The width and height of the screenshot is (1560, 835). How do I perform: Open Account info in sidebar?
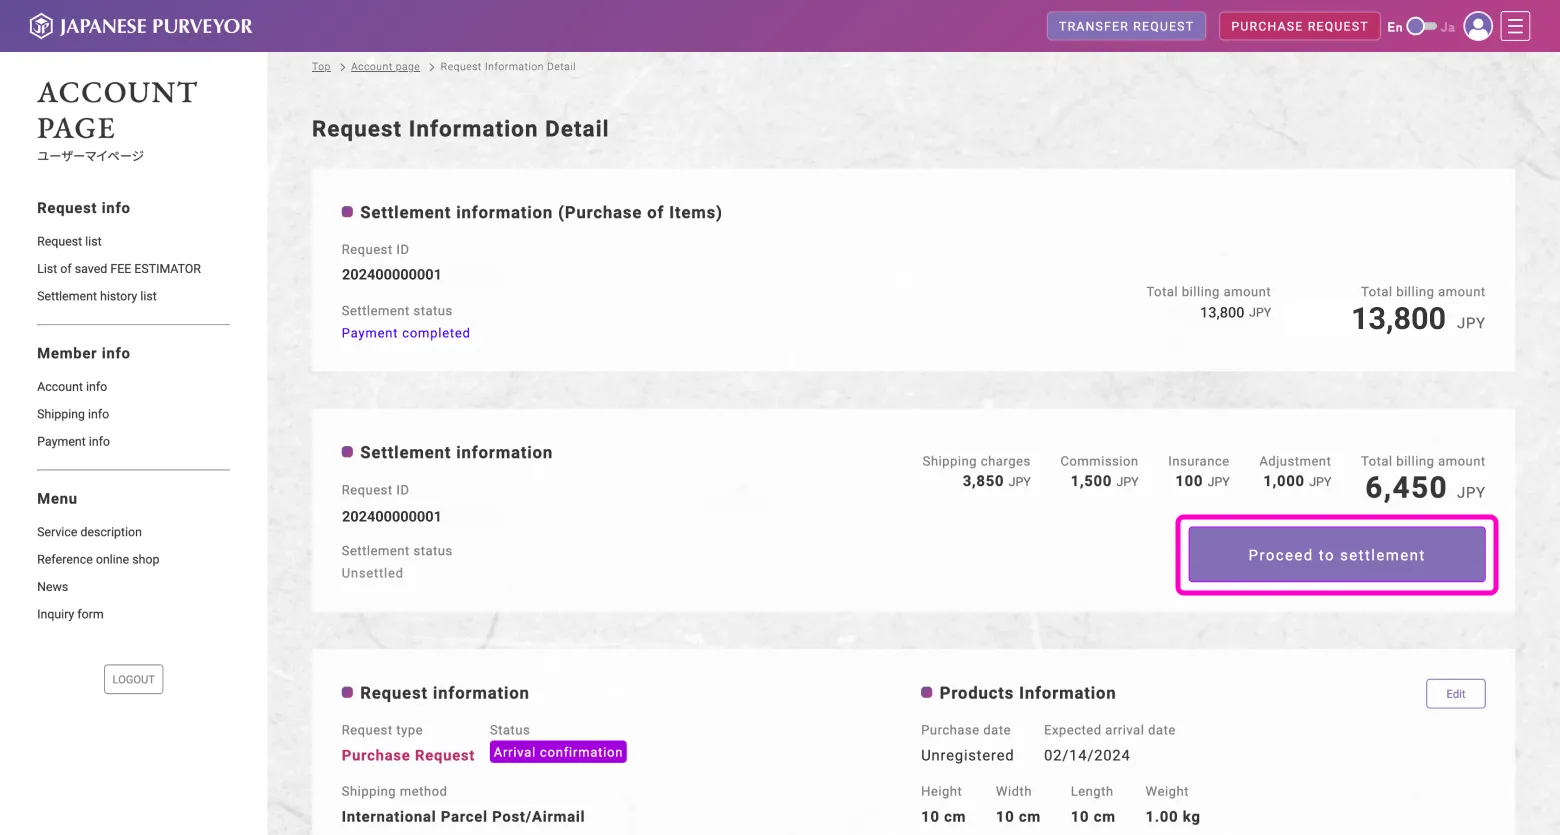tap(72, 387)
